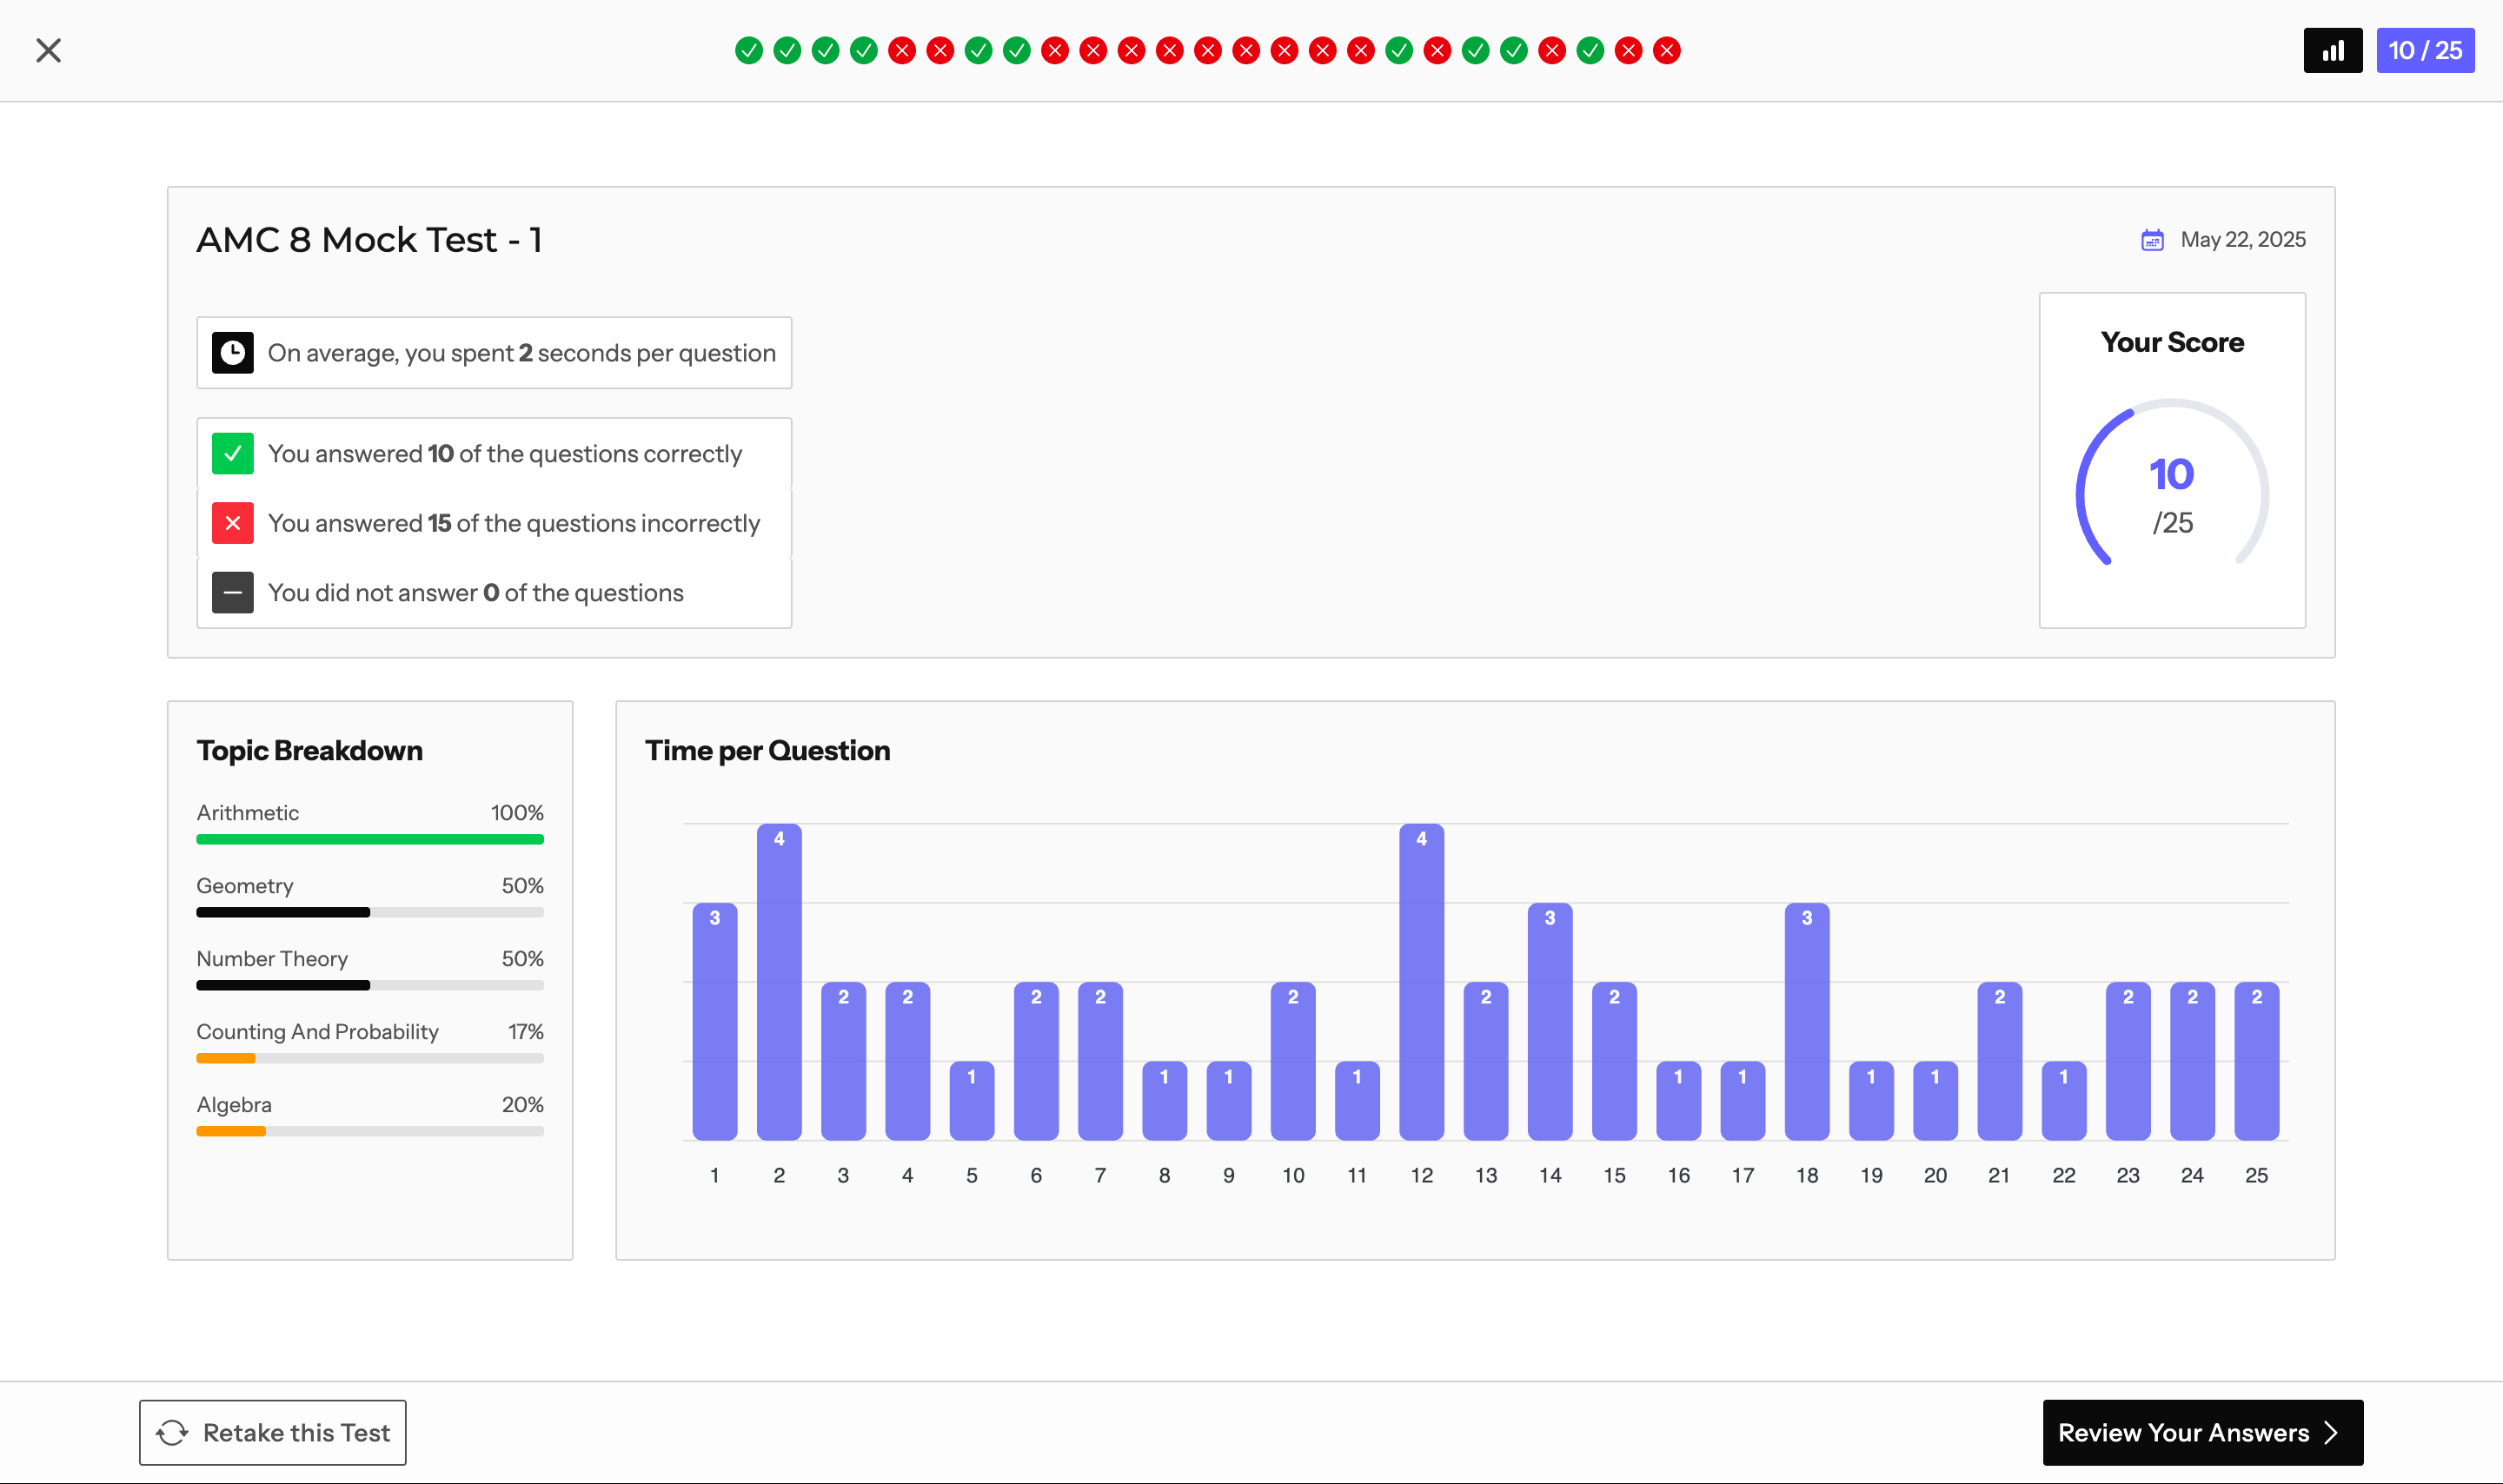The width and height of the screenshot is (2503, 1484).
Task: Click the calendar icon beside the date
Action: (x=2152, y=240)
